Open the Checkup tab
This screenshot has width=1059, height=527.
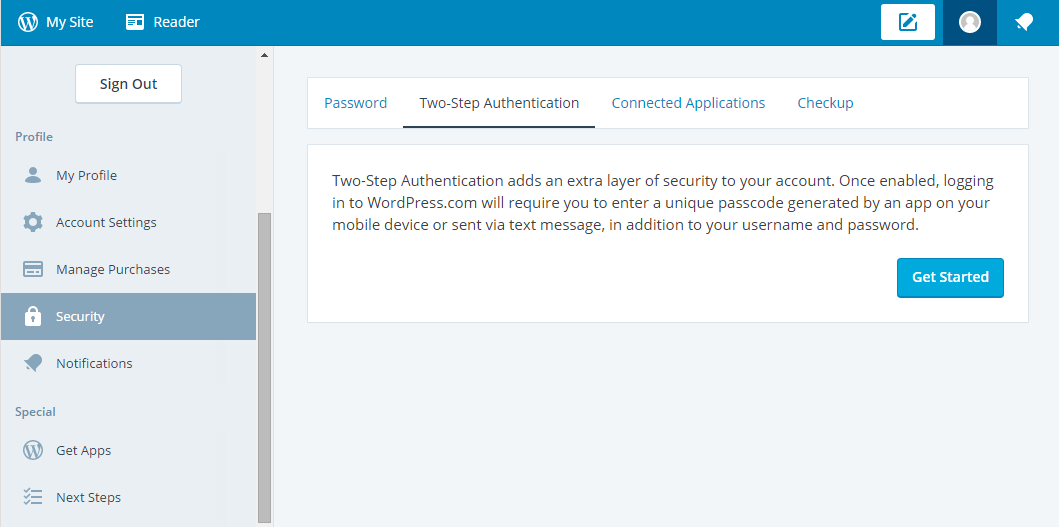(x=825, y=103)
